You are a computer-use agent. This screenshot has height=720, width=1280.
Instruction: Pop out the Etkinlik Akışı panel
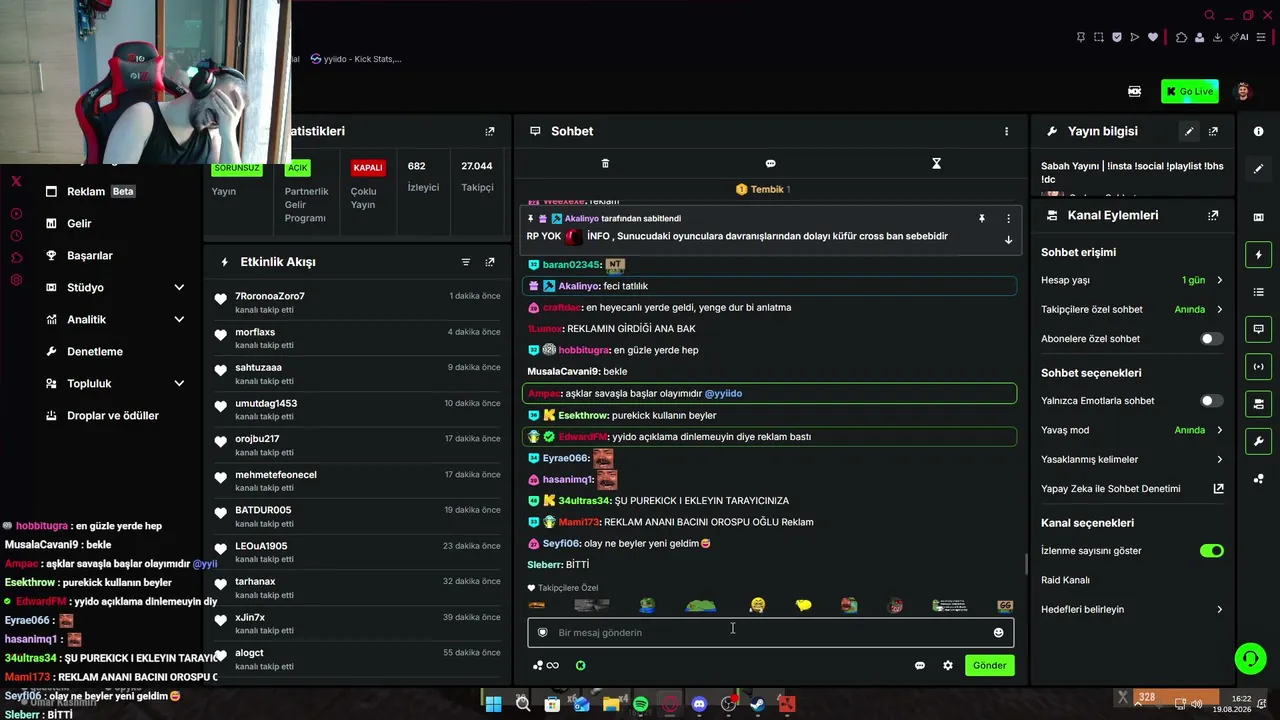pyautogui.click(x=489, y=262)
